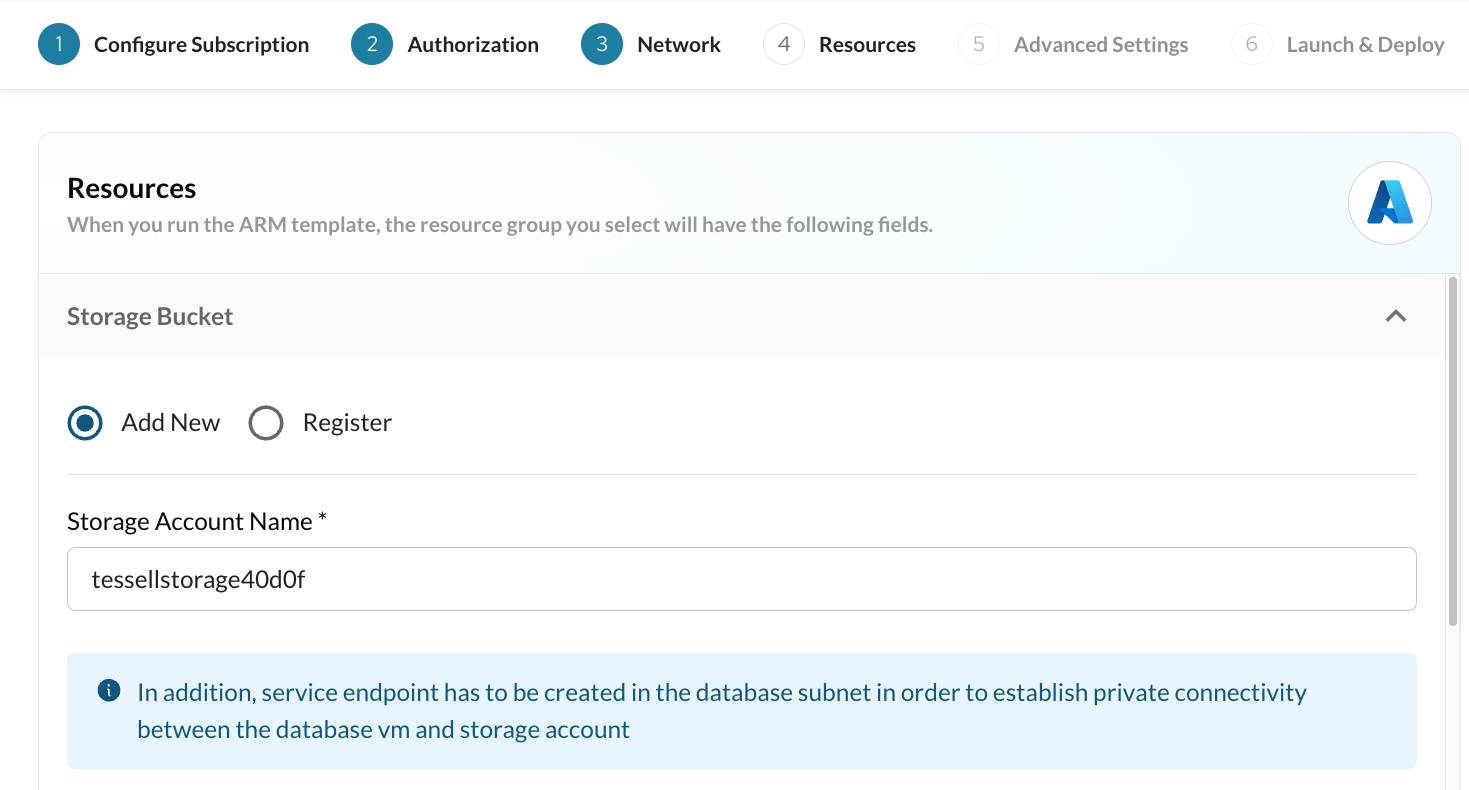Open the Resources step label
The height and width of the screenshot is (790, 1469).
tap(867, 45)
